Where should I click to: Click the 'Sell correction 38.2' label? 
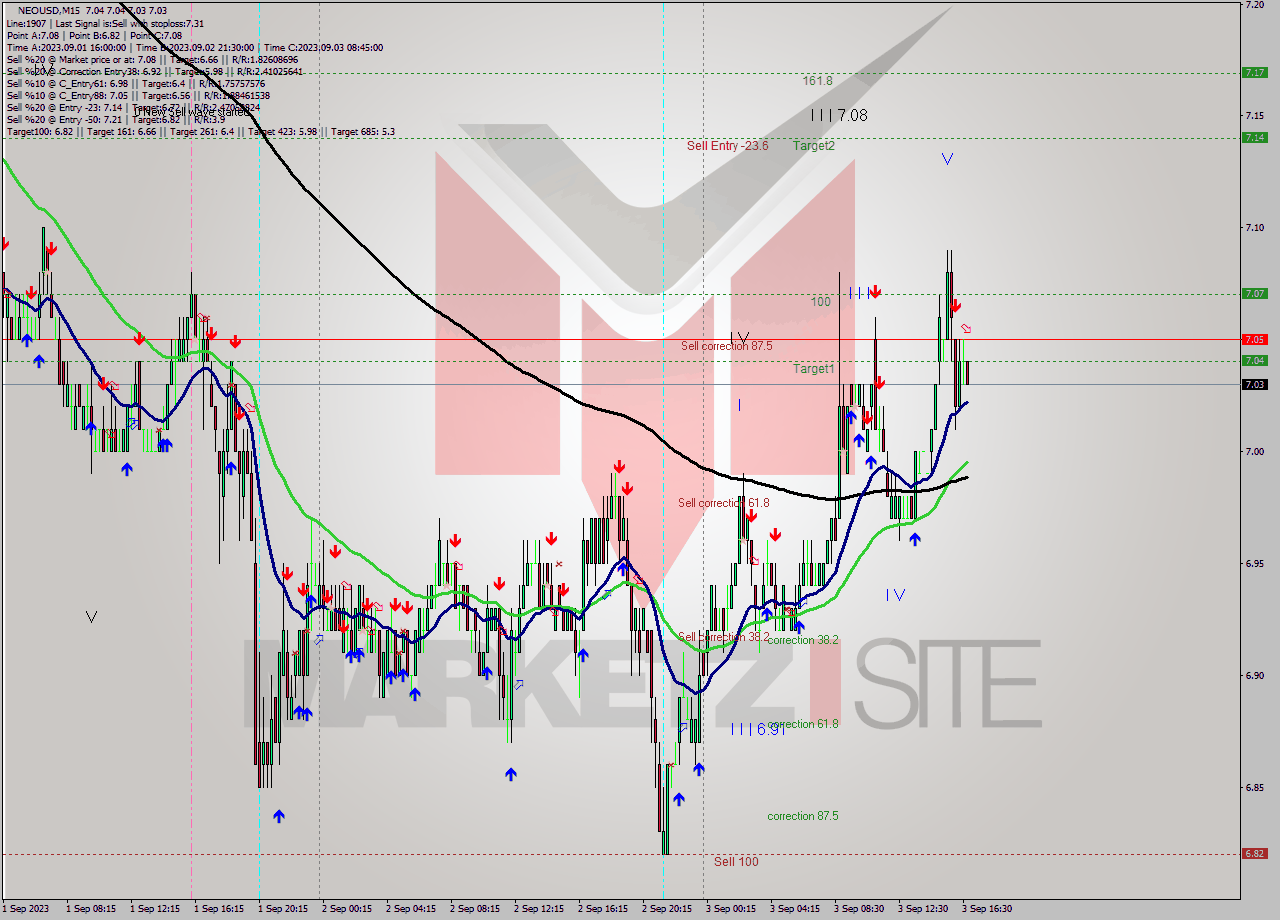pyautogui.click(x=724, y=636)
